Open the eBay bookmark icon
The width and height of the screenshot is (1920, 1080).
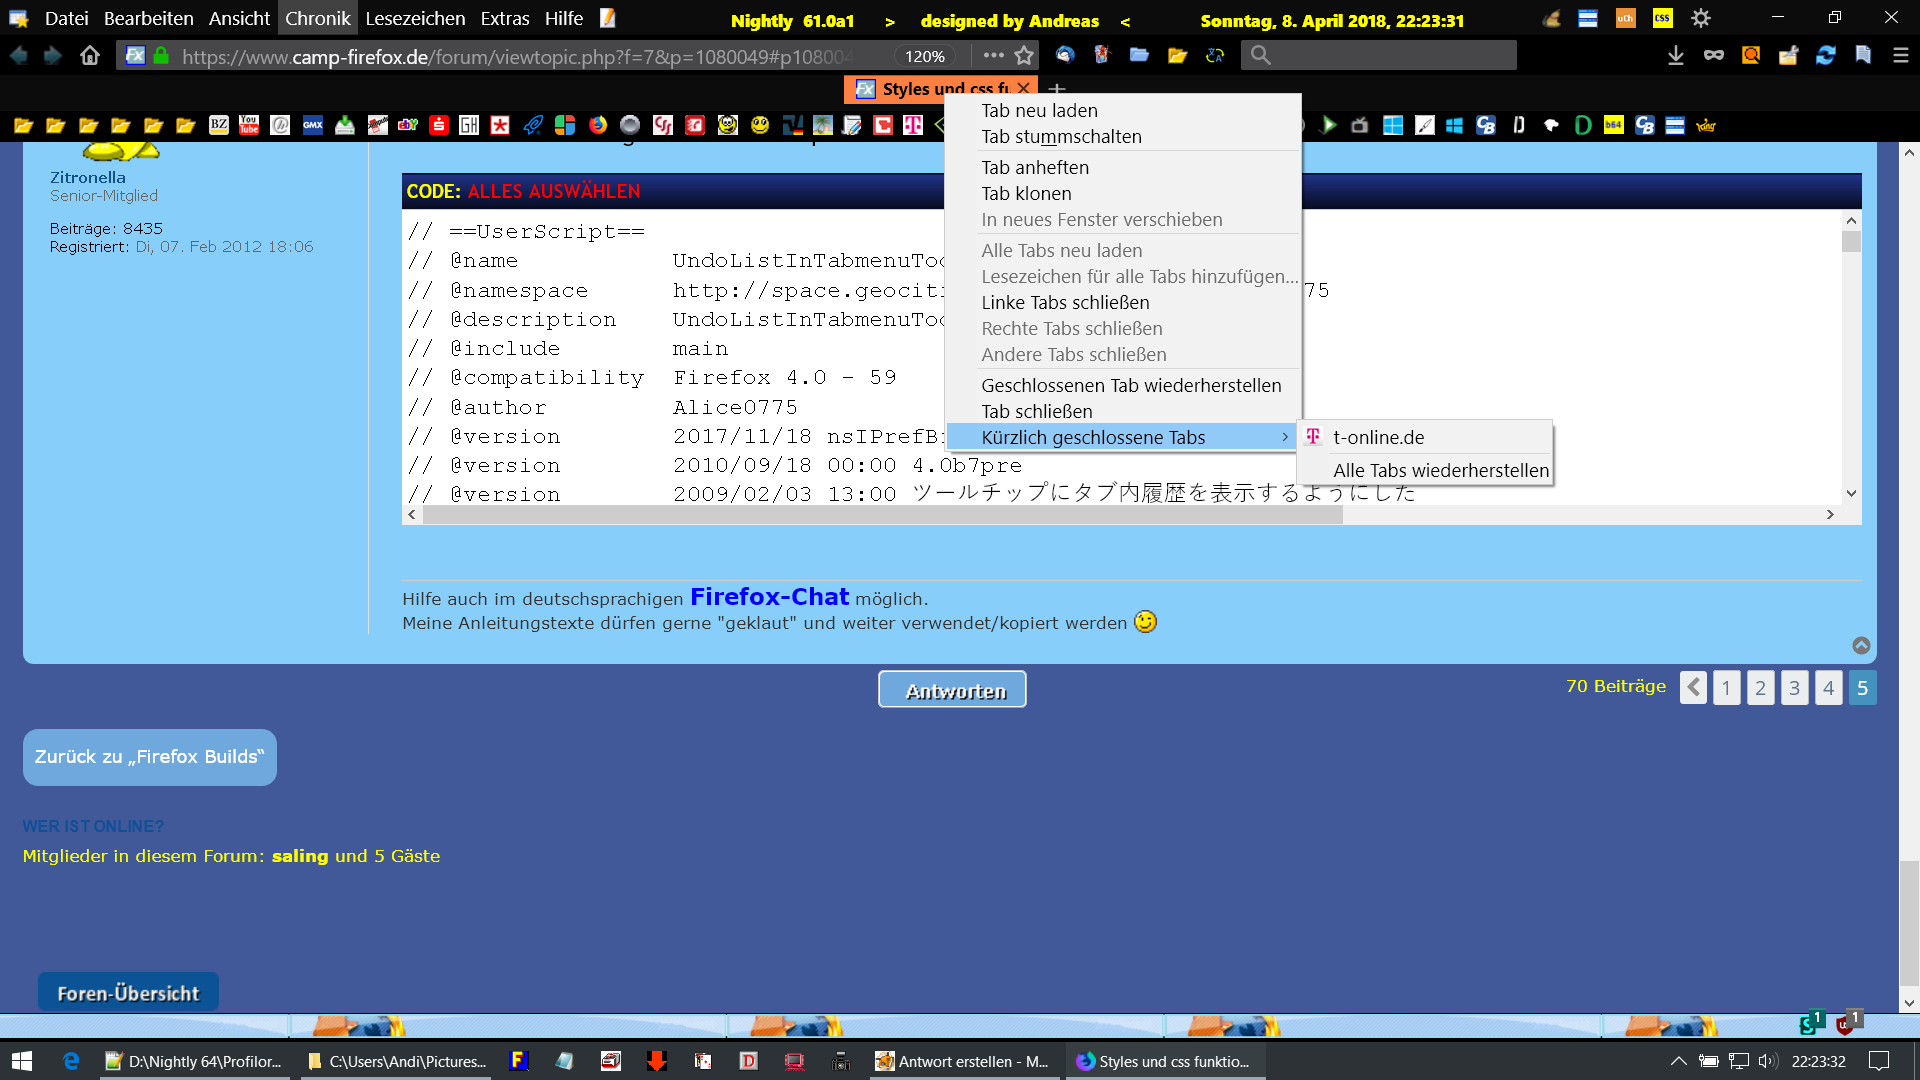click(x=407, y=125)
